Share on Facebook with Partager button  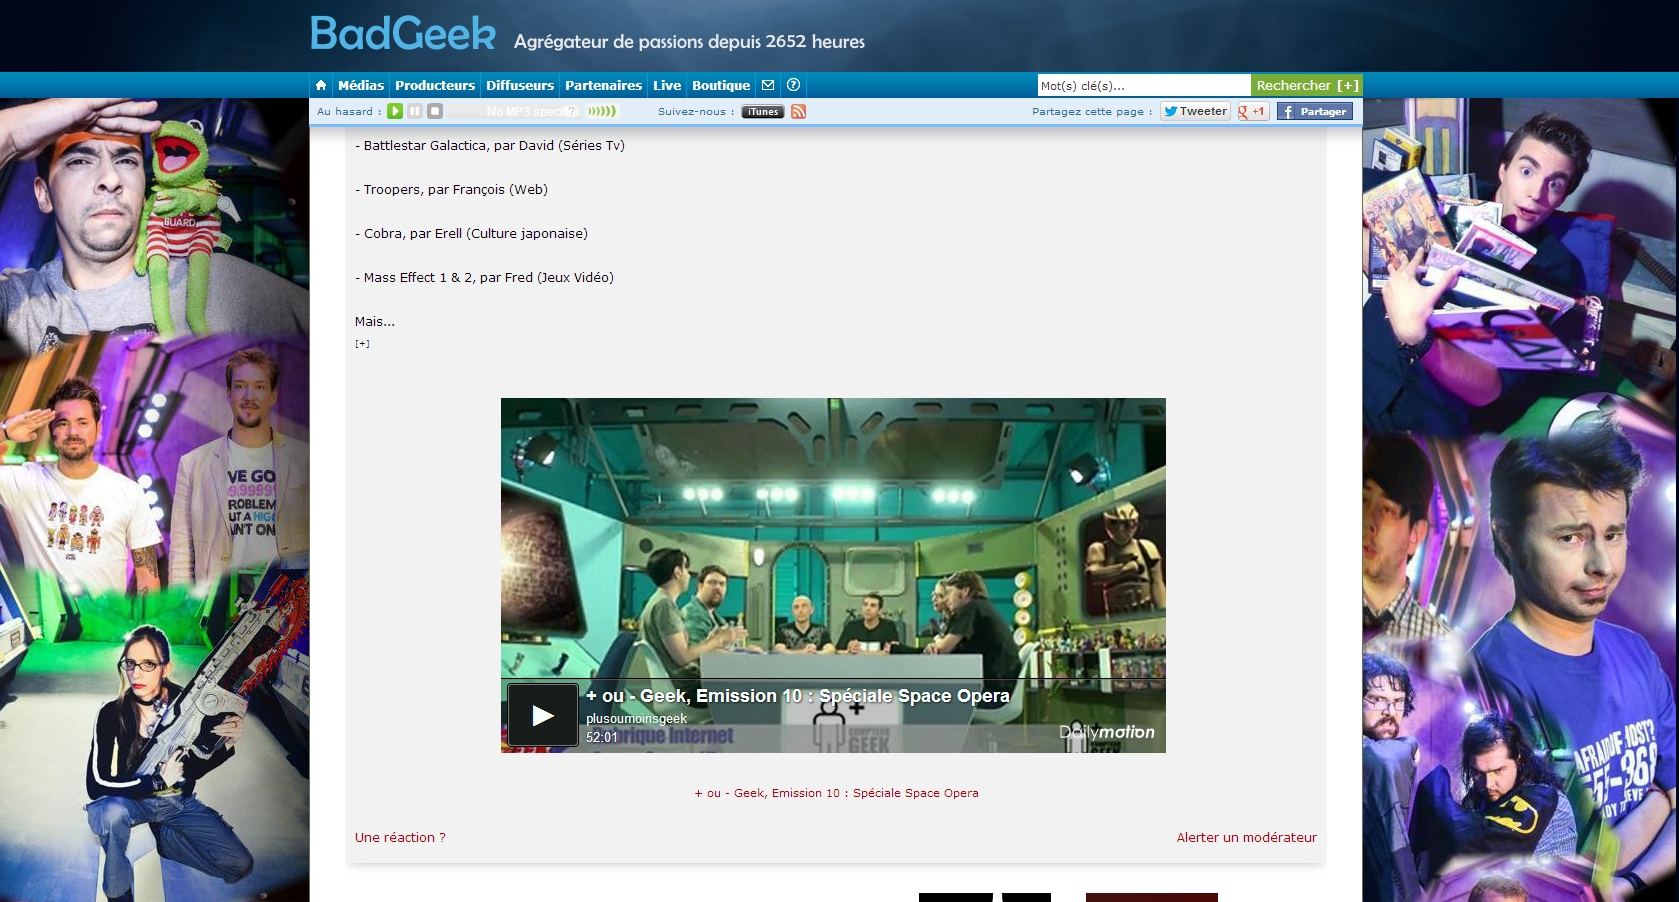(x=1314, y=112)
